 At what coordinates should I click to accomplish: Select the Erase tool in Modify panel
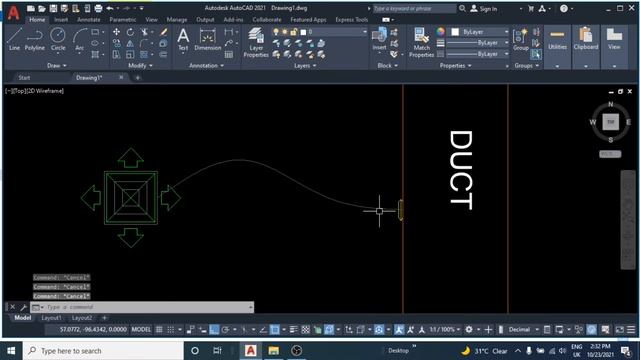(x=164, y=32)
